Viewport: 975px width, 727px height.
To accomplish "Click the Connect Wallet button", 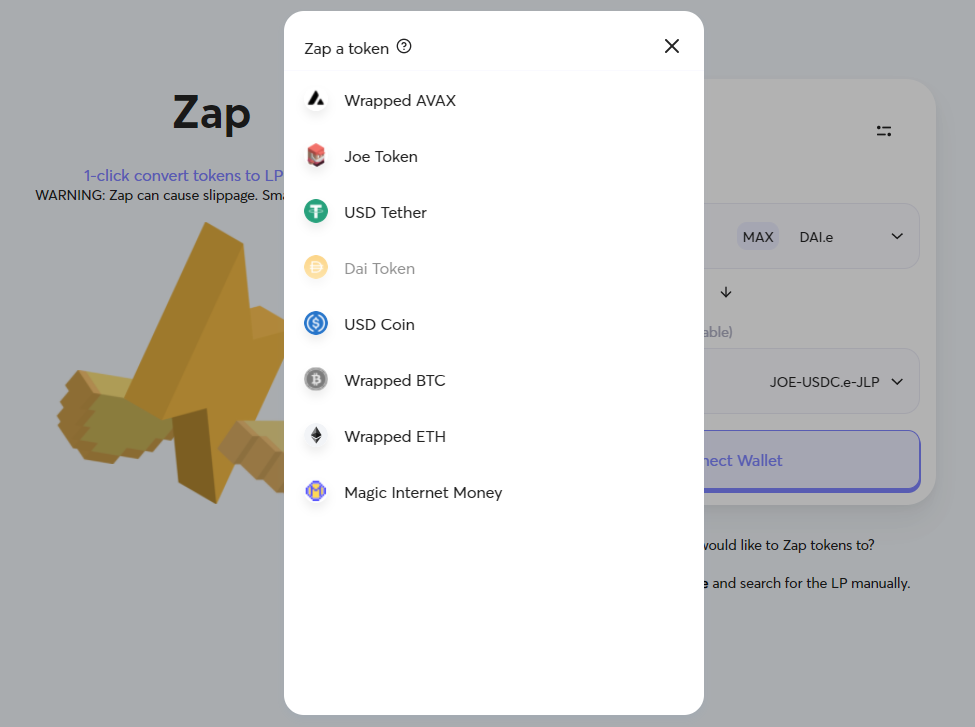I will [x=811, y=460].
